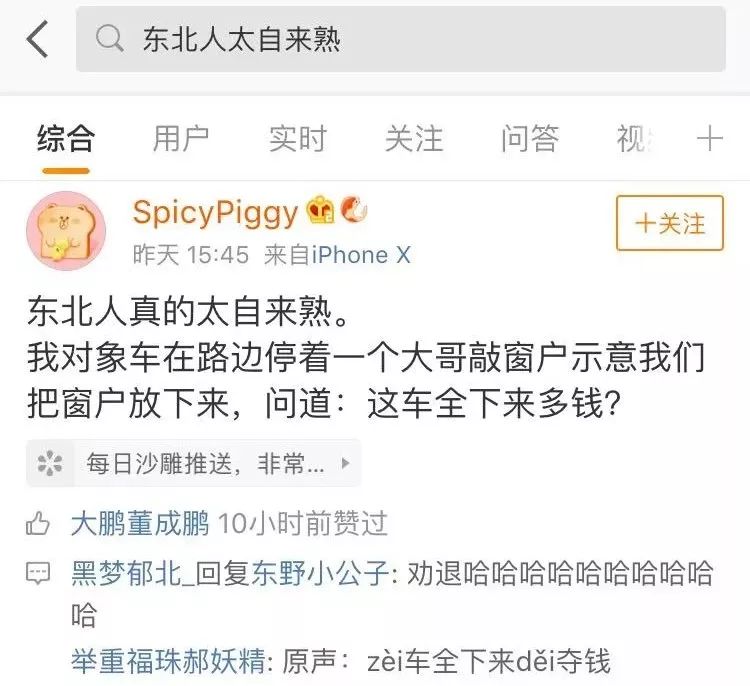Open 大鹏董成鹏 profile link
The height and width of the screenshot is (686, 750).
tap(140, 523)
